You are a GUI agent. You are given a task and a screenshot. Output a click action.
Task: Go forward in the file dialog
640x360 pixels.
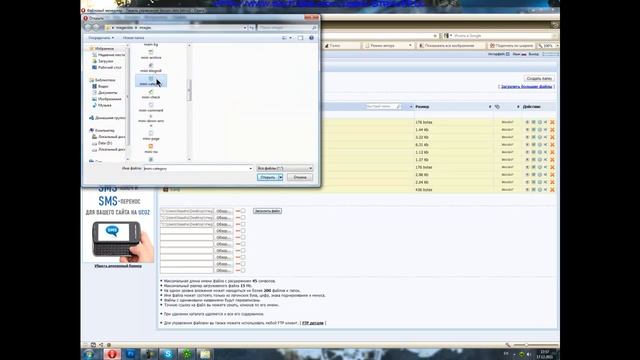(96, 27)
